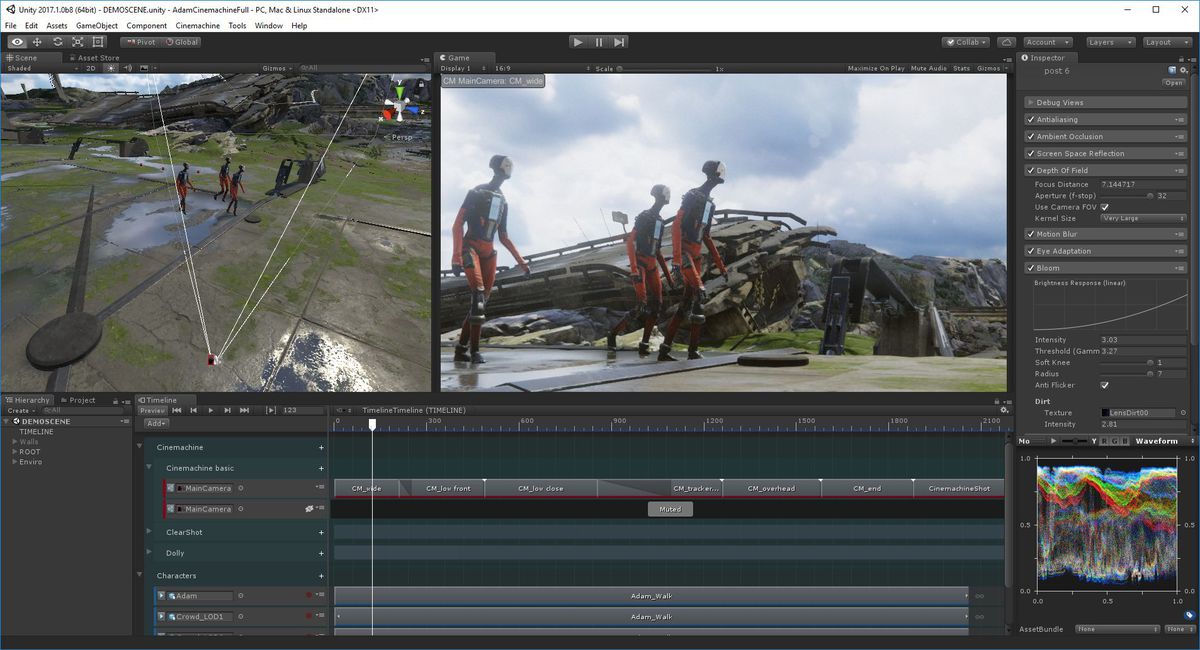Go to previous frame in Timeline
The height and width of the screenshot is (650, 1200).
(194, 410)
